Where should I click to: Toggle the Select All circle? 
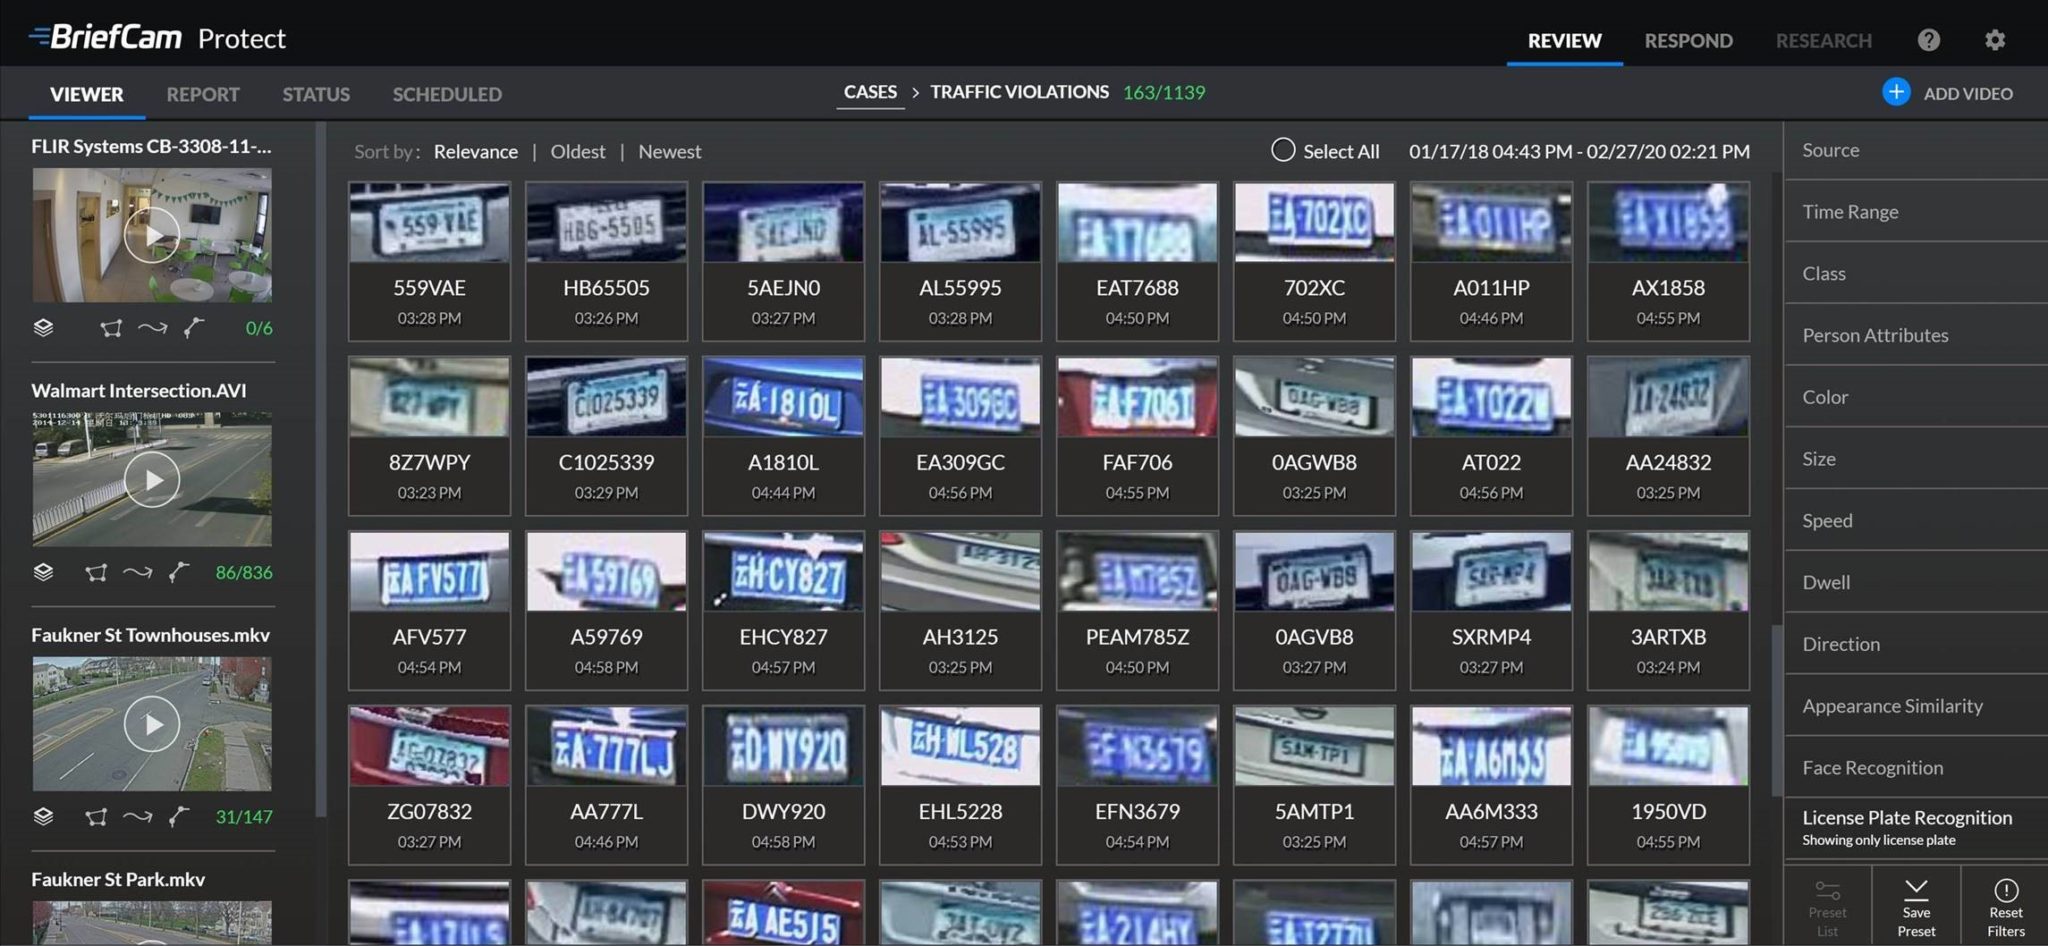point(1283,150)
